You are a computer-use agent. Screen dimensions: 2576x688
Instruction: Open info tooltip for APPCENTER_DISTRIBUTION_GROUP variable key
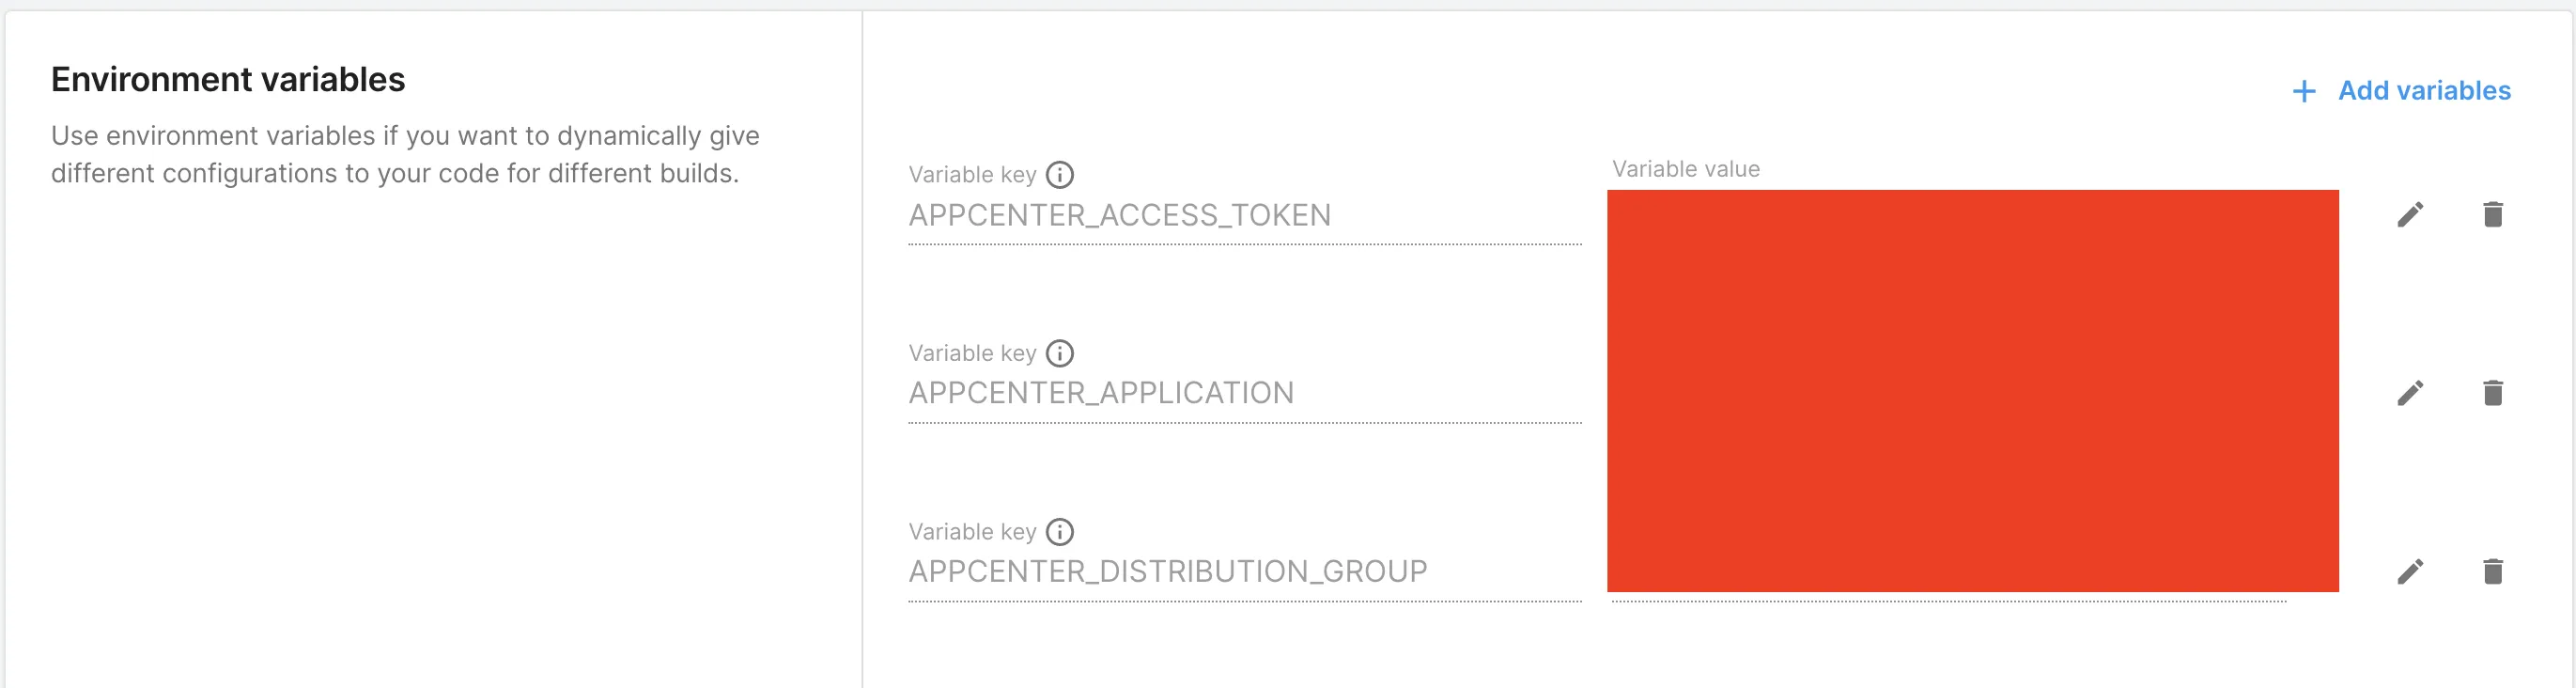click(x=1060, y=532)
